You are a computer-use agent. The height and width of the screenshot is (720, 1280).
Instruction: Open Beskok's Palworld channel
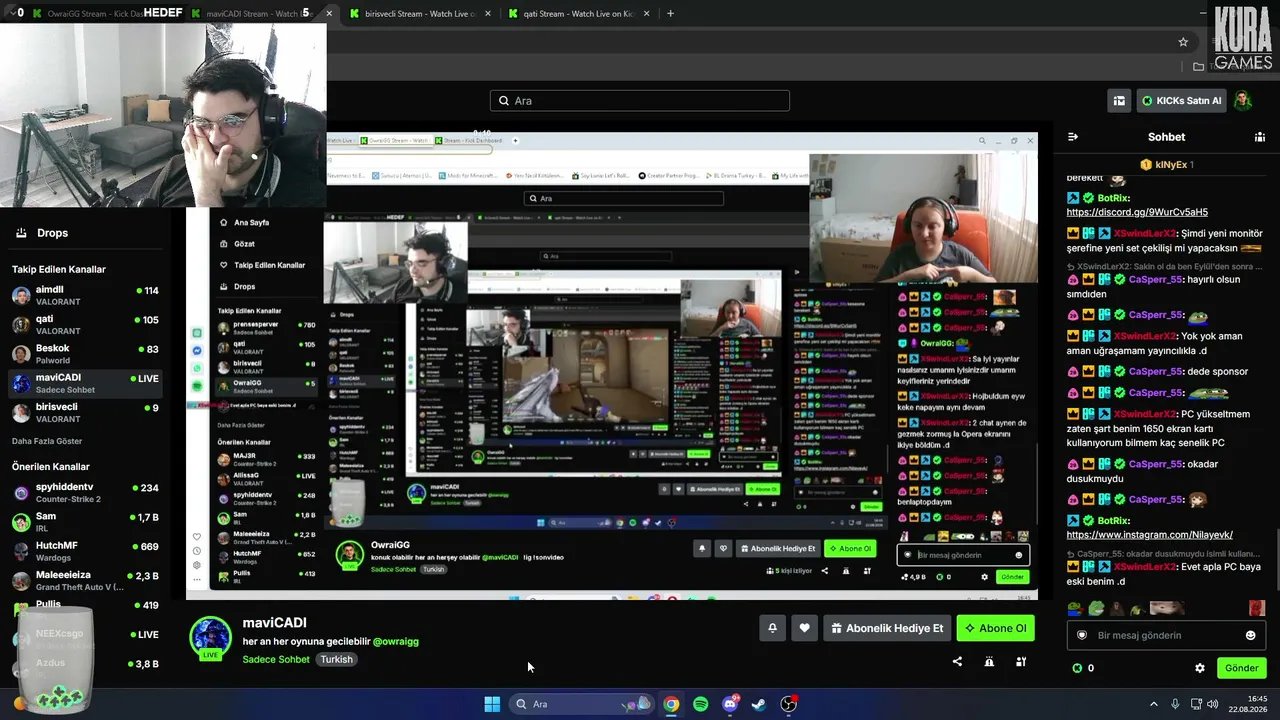(85, 354)
